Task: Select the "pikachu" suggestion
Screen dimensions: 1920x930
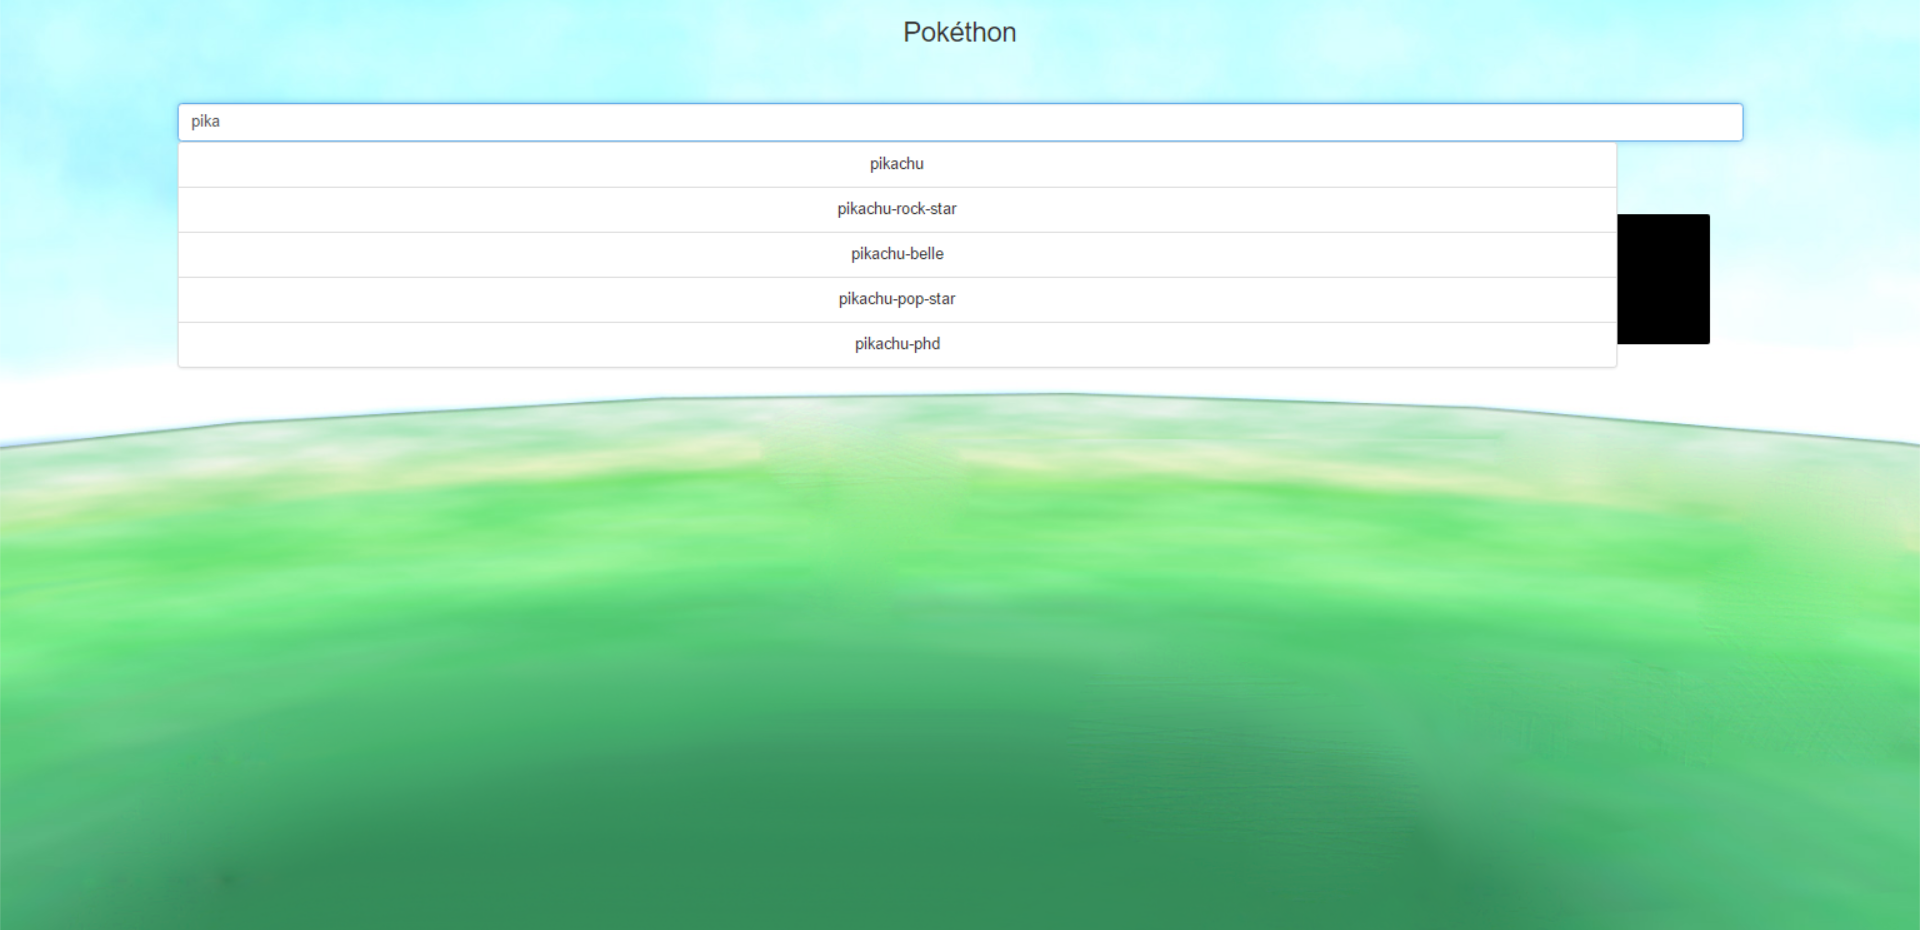Action: [x=897, y=165]
